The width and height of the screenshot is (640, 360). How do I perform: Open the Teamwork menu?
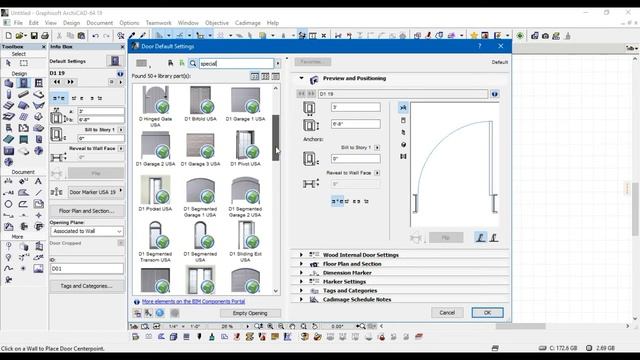(x=159, y=23)
